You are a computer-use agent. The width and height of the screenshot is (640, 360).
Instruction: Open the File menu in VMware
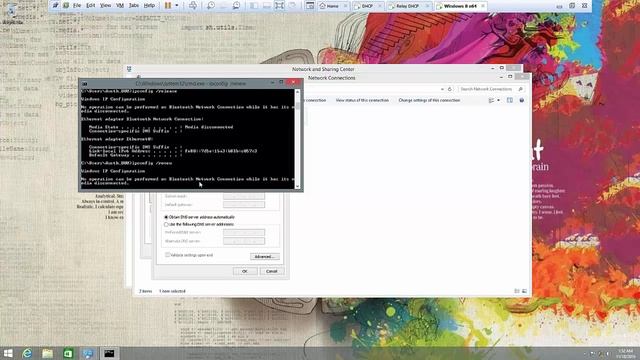click(77, 6)
